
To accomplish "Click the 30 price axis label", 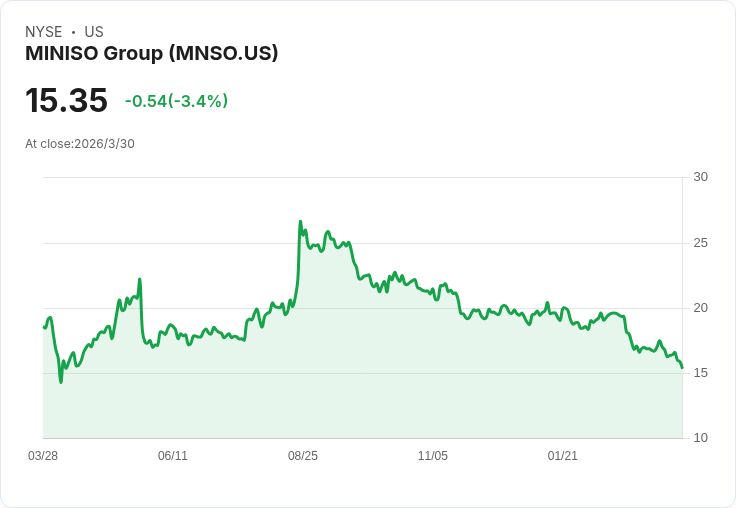I will [x=701, y=177].
